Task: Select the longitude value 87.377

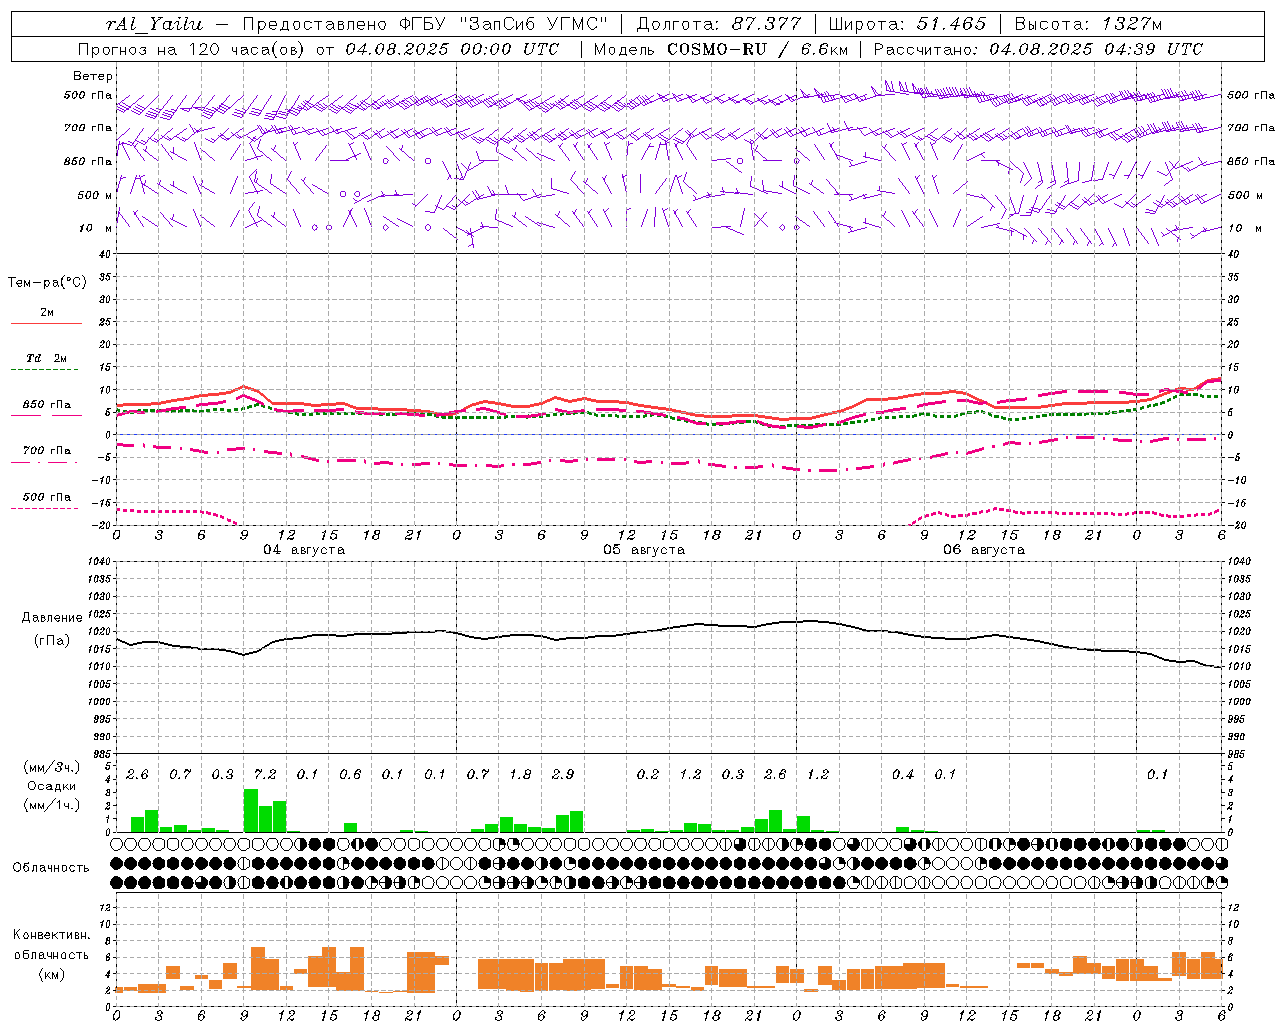Action: tap(767, 24)
